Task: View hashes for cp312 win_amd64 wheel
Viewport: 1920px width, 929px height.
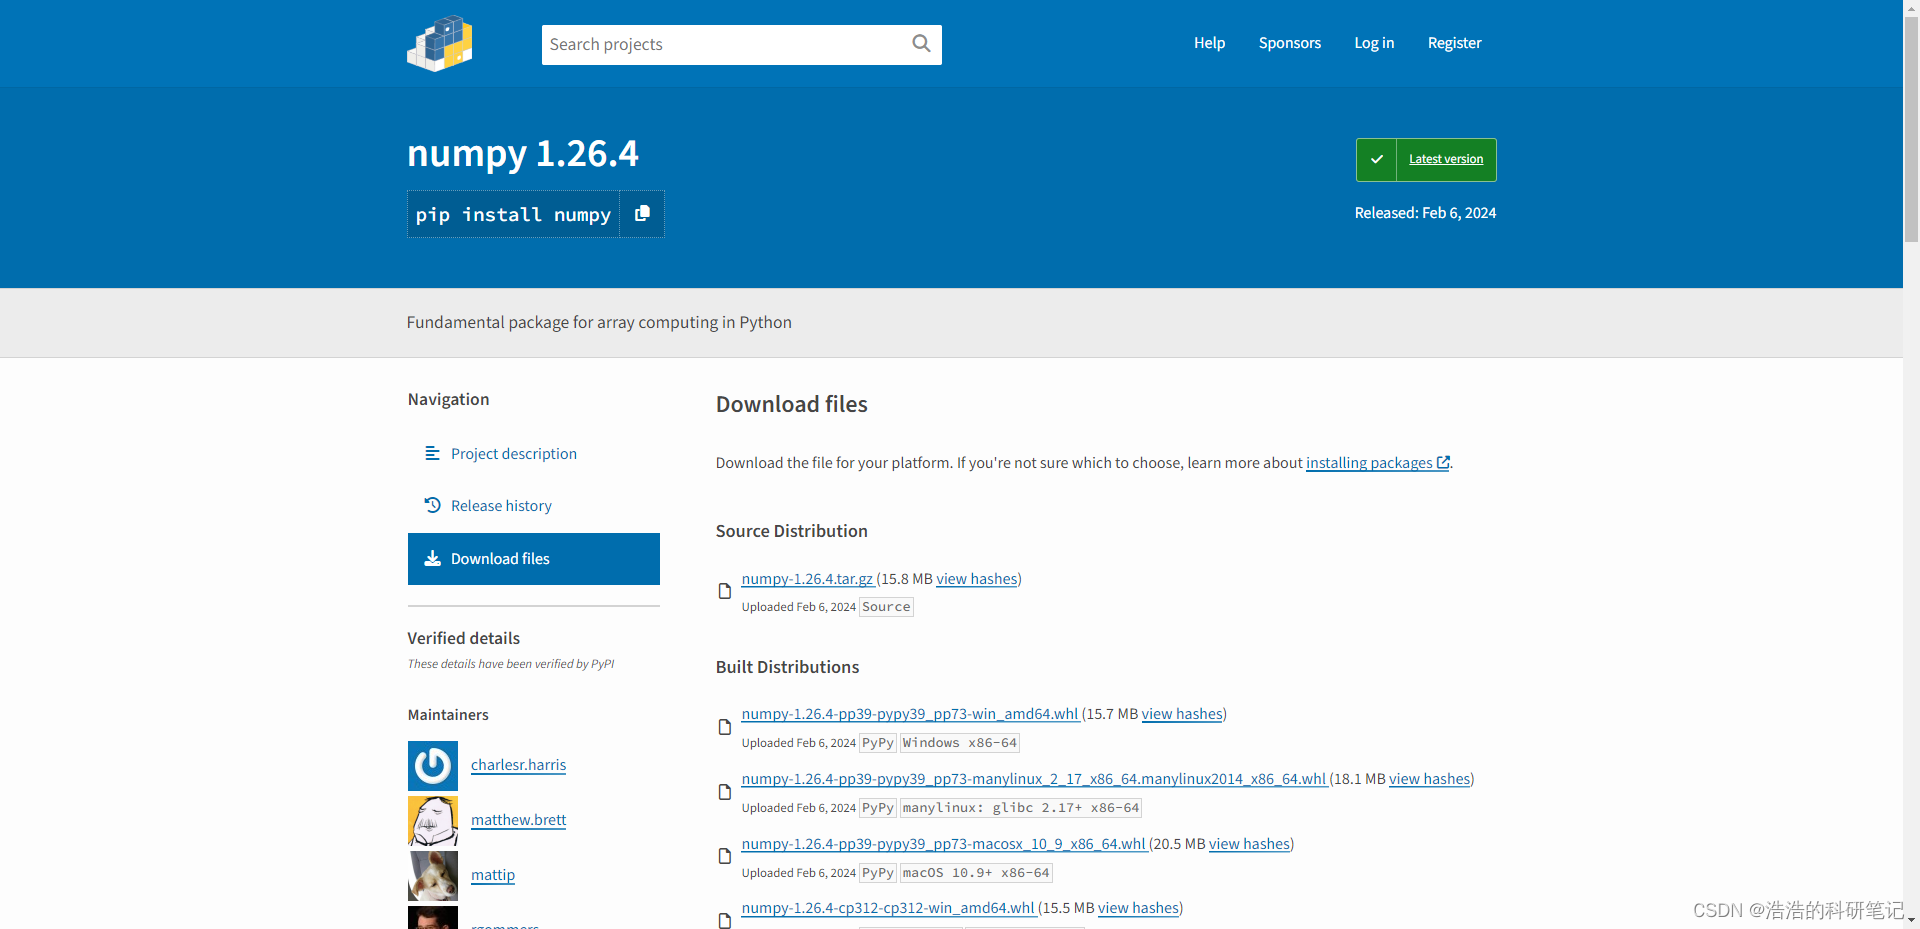Action: 1138,907
